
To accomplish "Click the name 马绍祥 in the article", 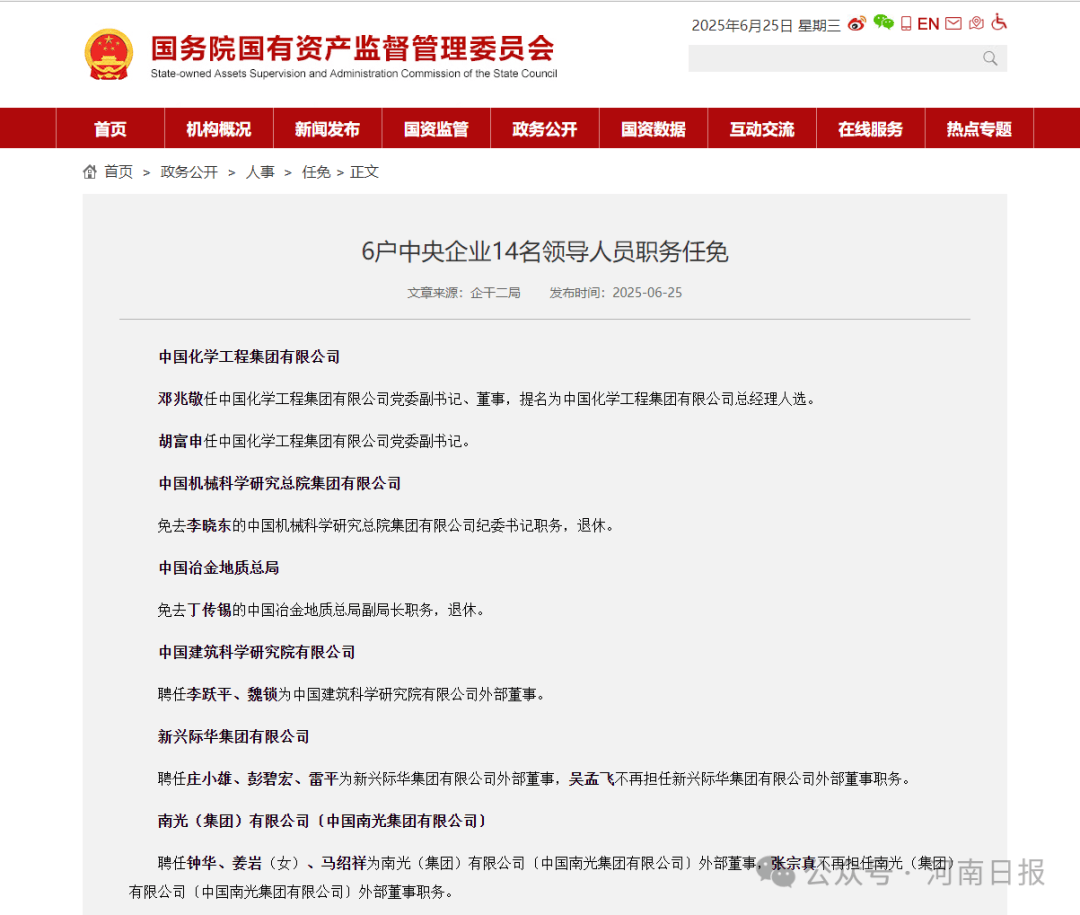I will [343, 863].
